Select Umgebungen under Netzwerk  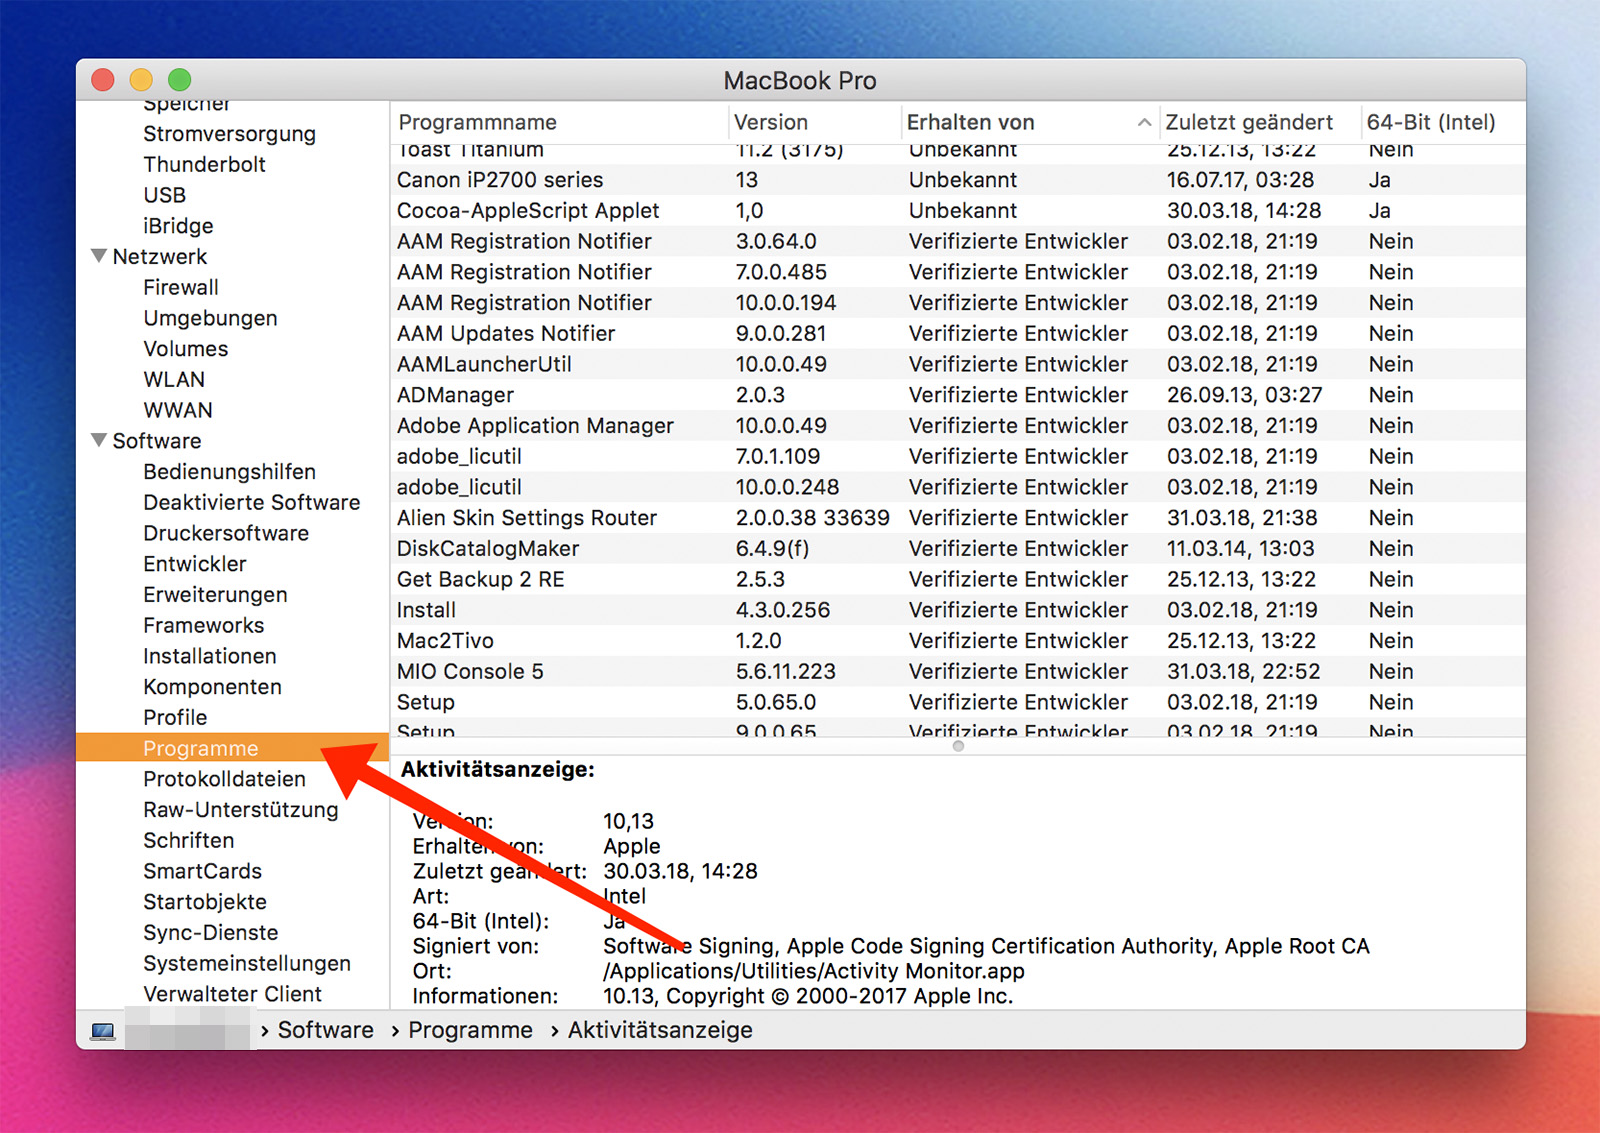click(x=210, y=318)
